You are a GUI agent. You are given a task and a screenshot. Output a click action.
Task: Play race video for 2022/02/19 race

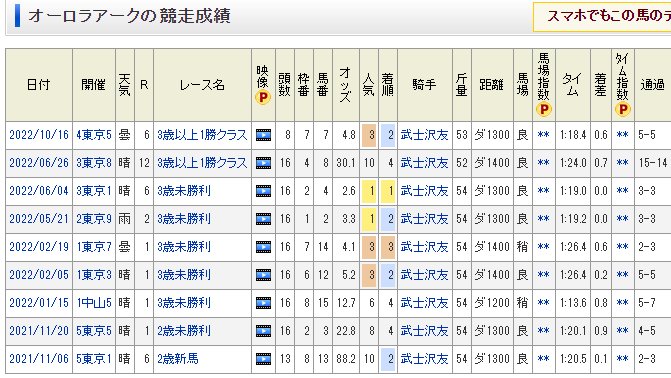[x=263, y=247]
